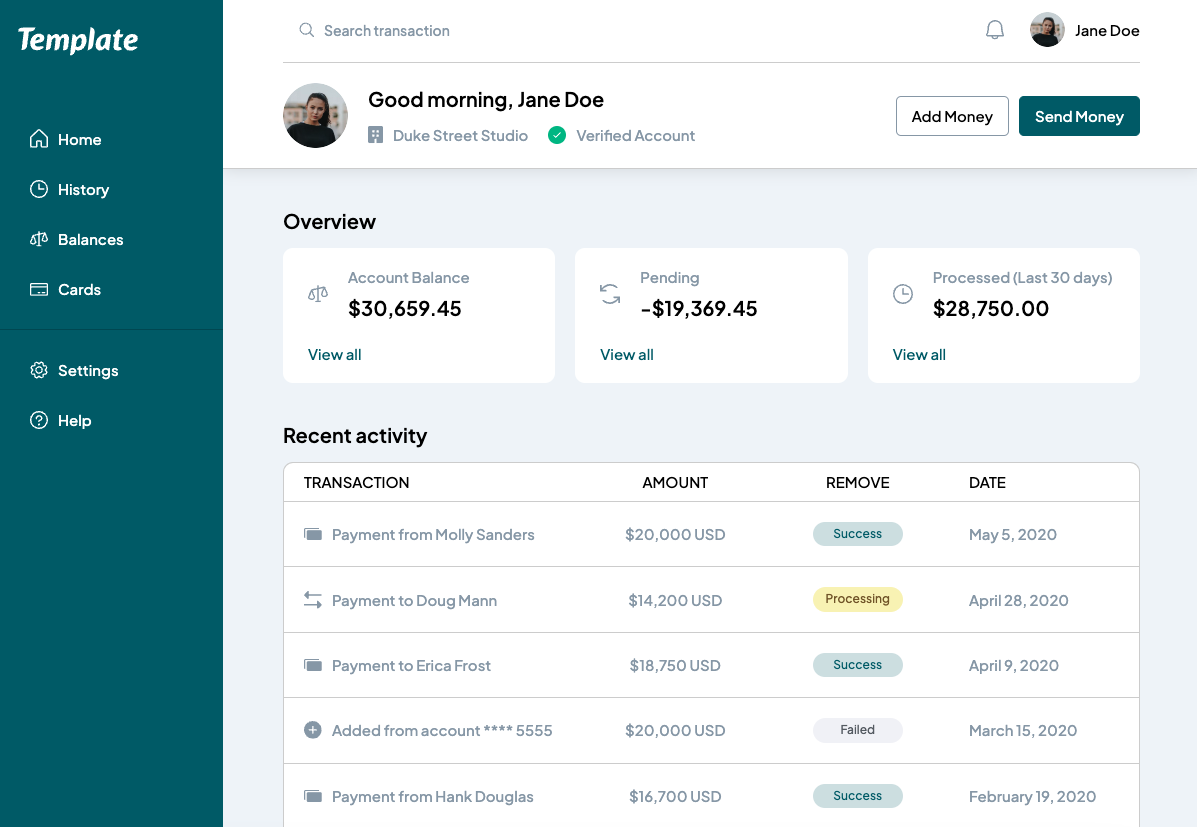Click the Success badge on Erica Frost payment
The width and height of the screenshot is (1197, 827).
pos(857,664)
